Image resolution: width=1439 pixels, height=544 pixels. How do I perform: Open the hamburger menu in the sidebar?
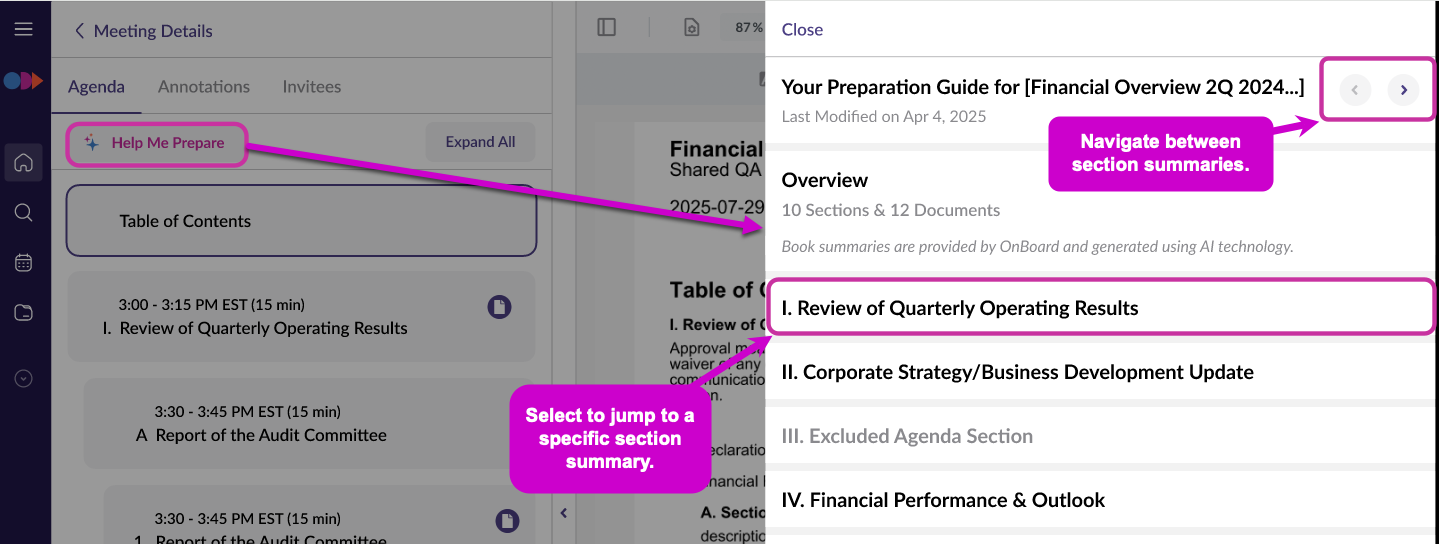click(x=24, y=29)
